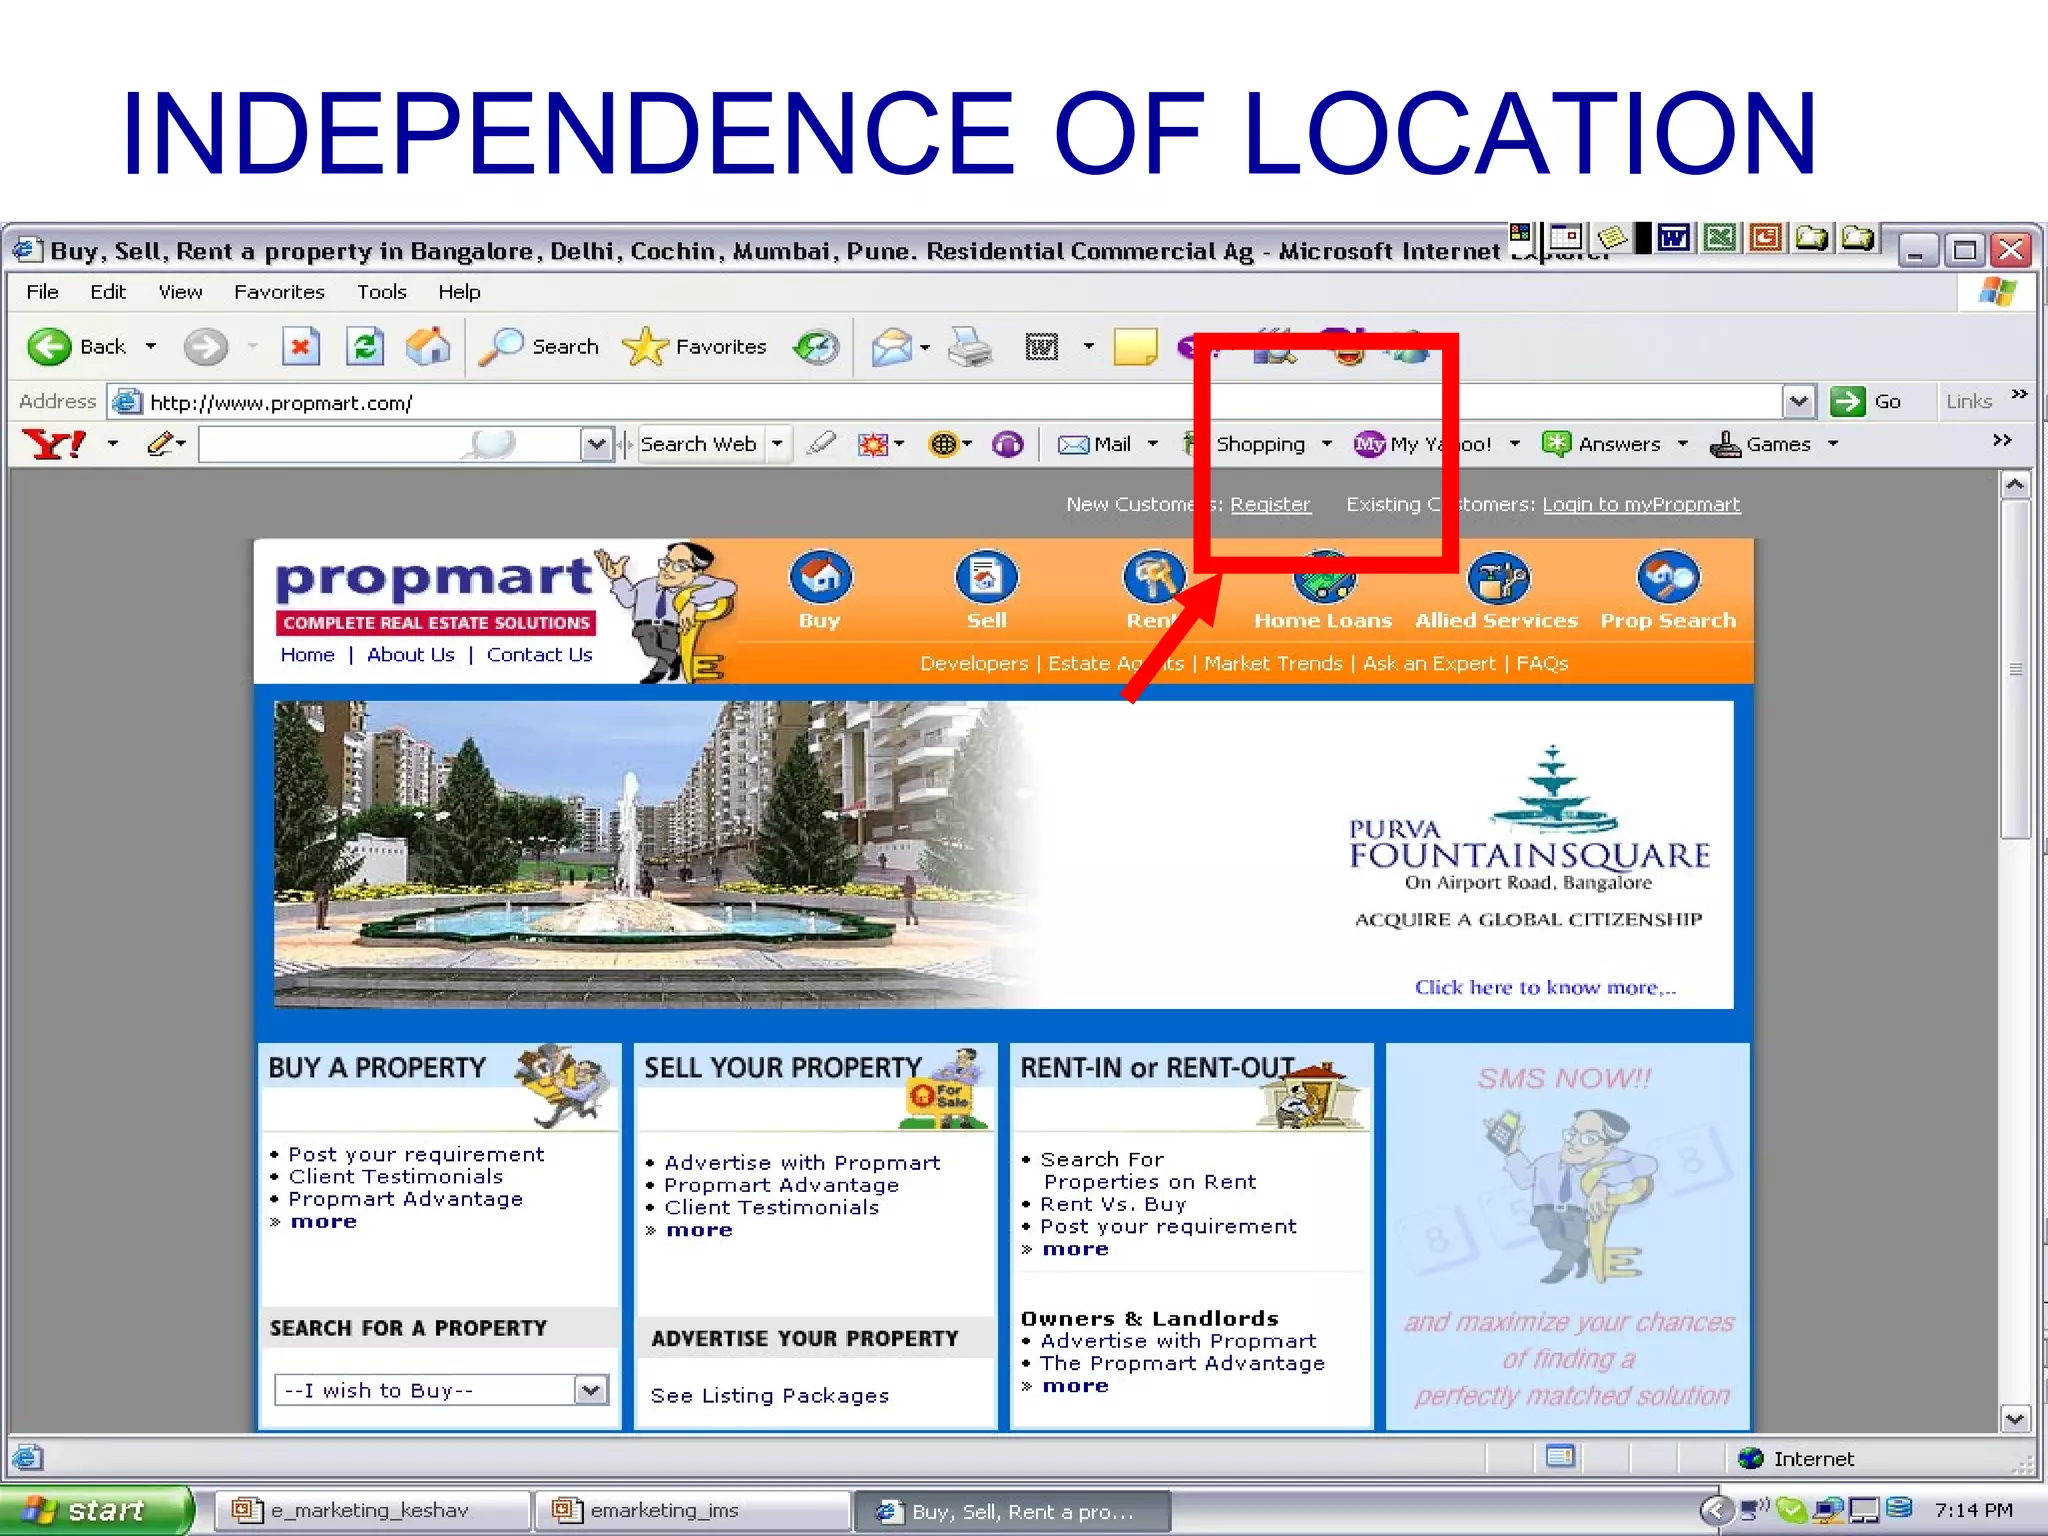
Task: Open the Help menu
Action: [459, 292]
